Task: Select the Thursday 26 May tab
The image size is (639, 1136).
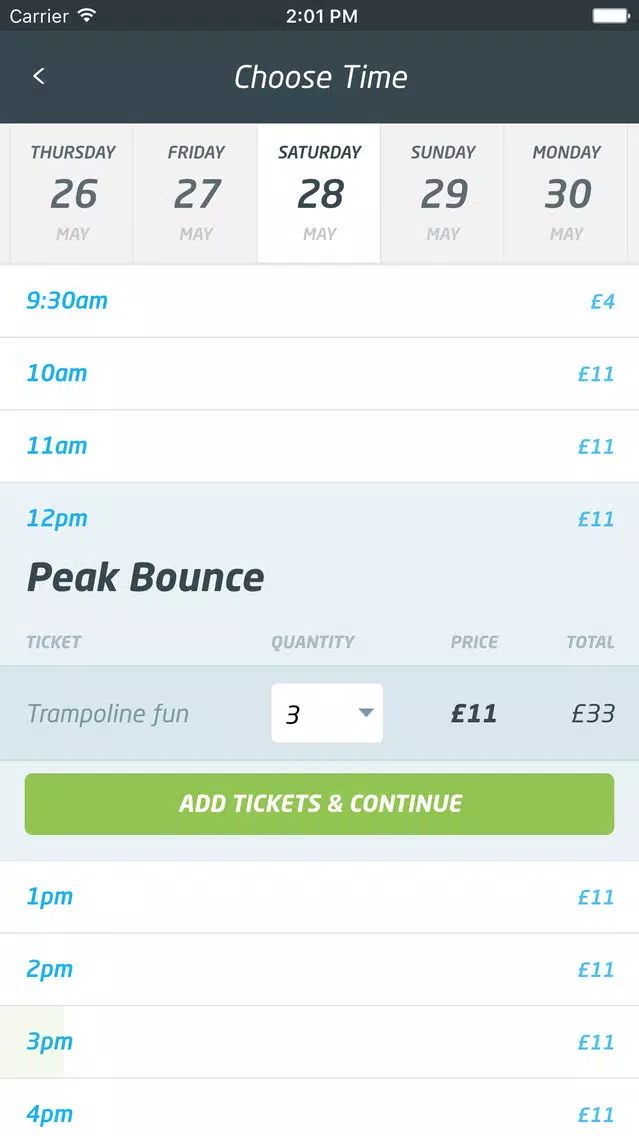Action: point(72,193)
